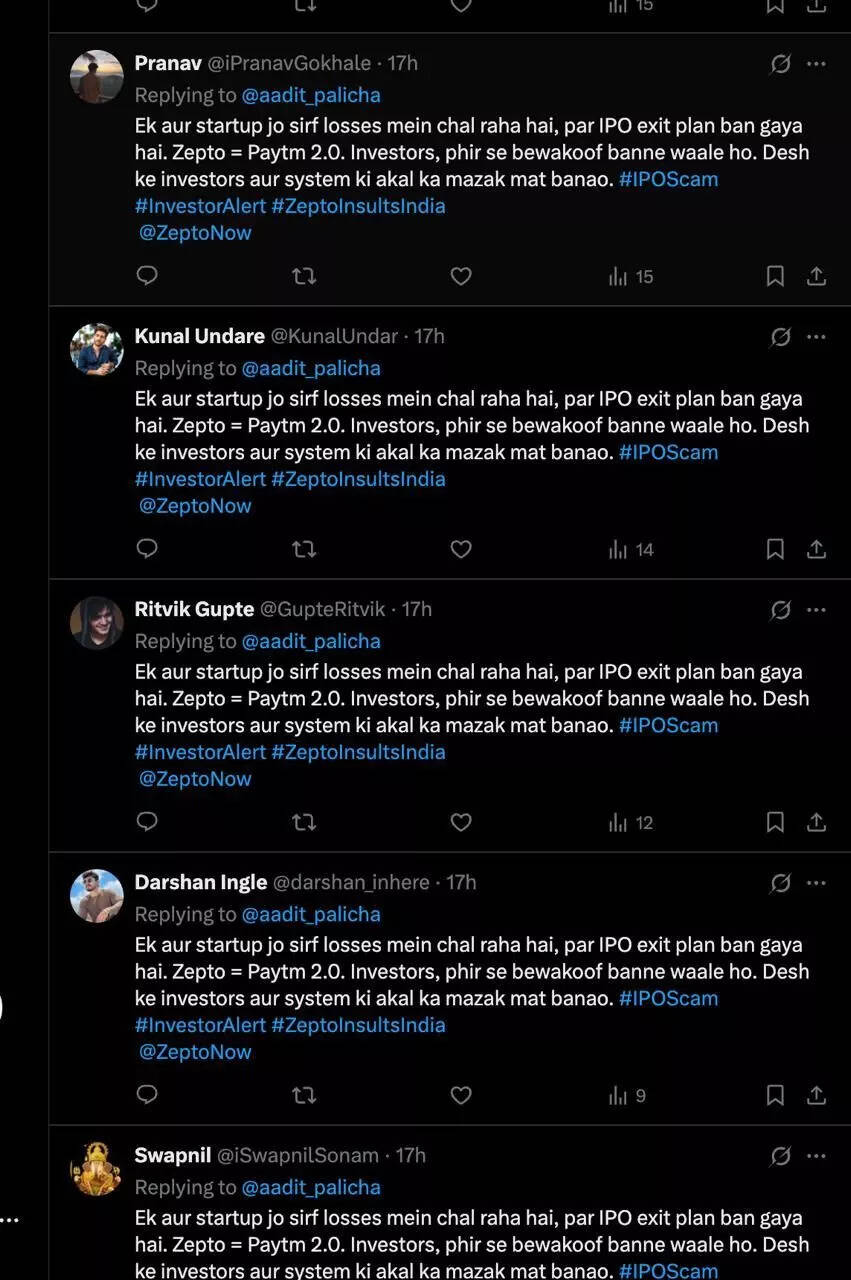Bookmark Kunal Undare's tweet

point(775,549)
